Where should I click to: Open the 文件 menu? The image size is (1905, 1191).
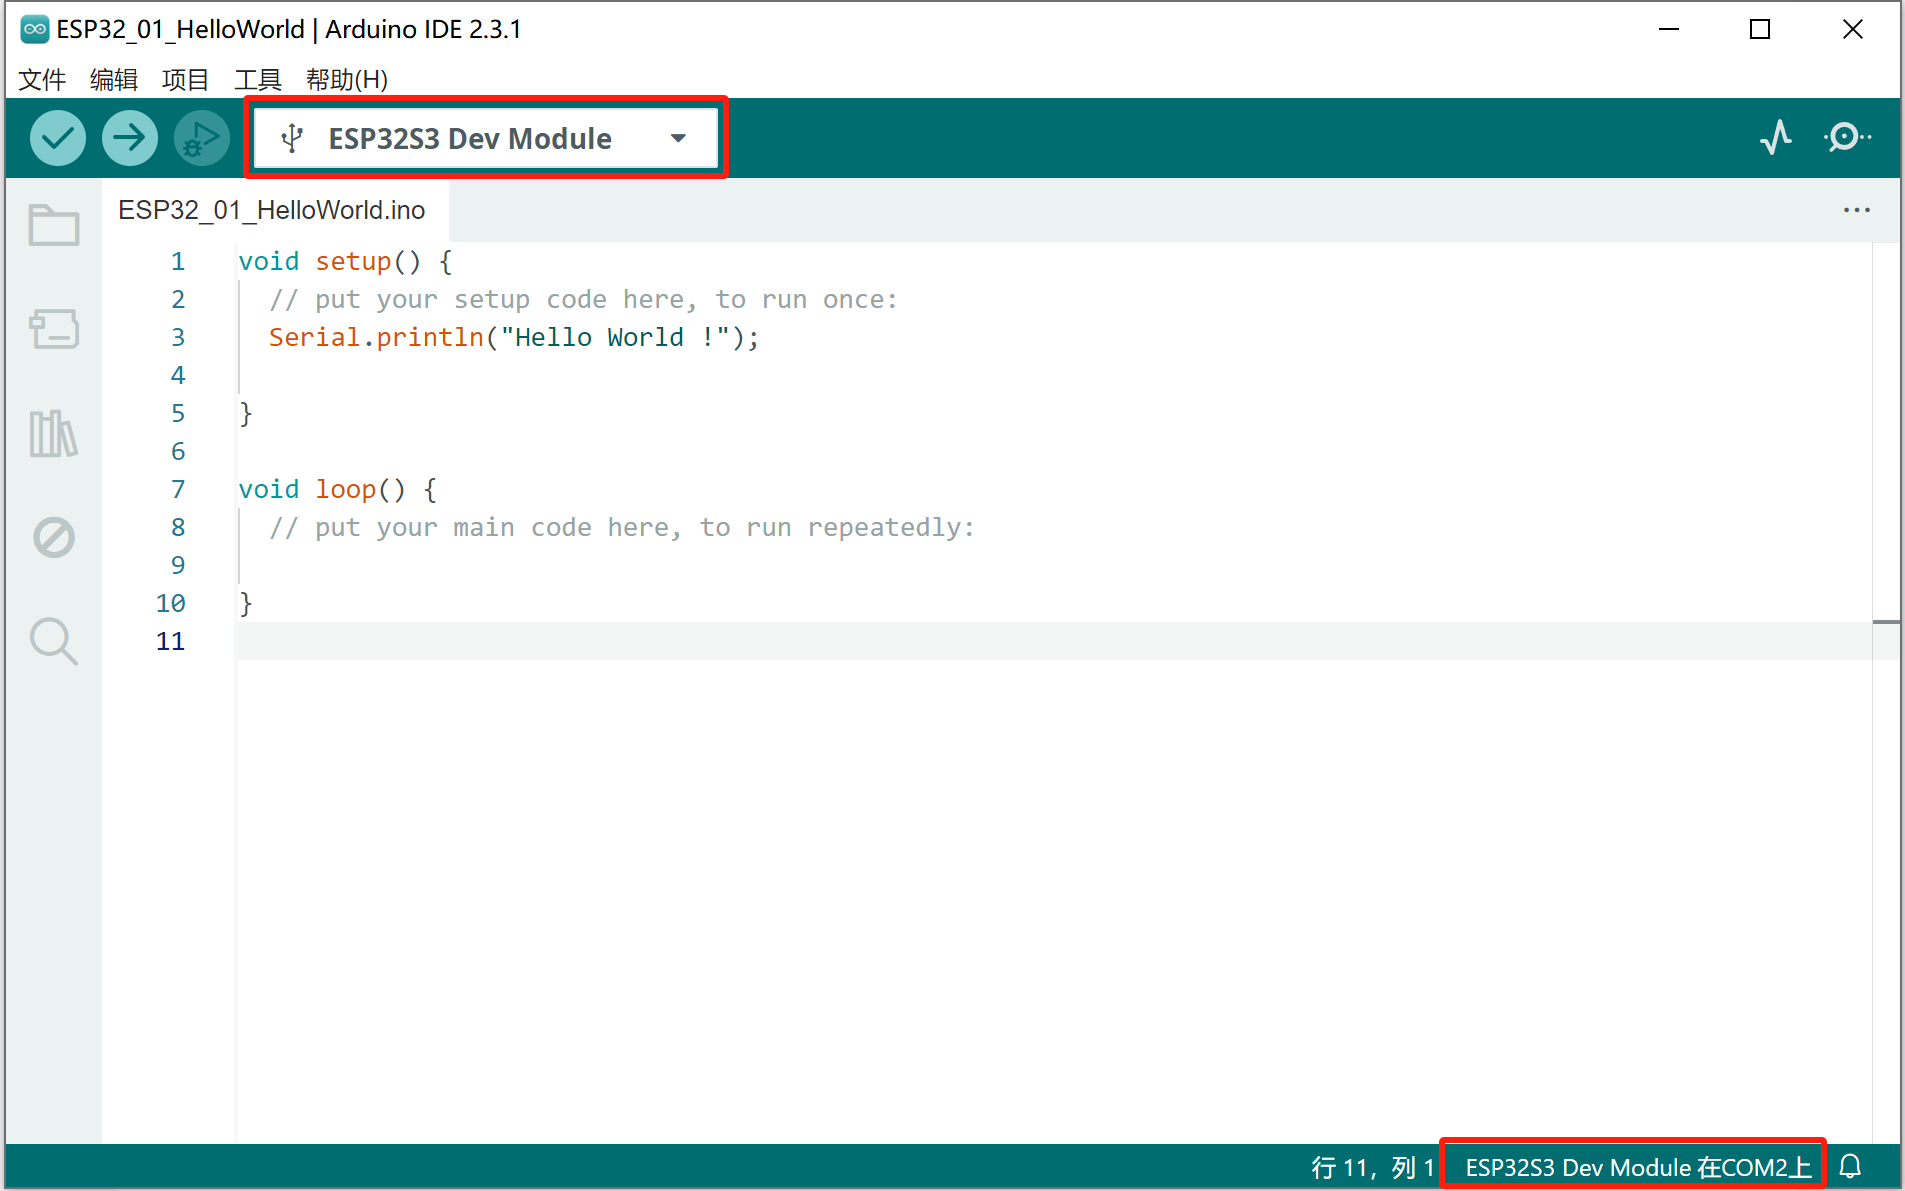(x=41, y=80)
